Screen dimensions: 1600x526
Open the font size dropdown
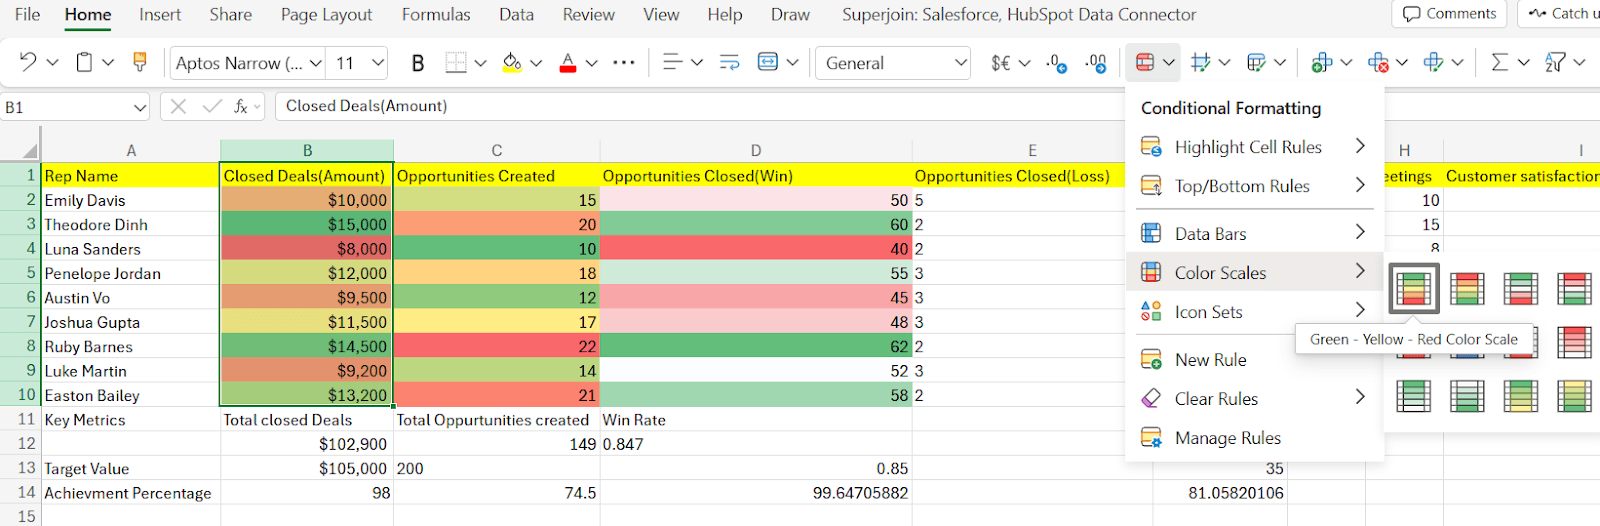(378, 63)
